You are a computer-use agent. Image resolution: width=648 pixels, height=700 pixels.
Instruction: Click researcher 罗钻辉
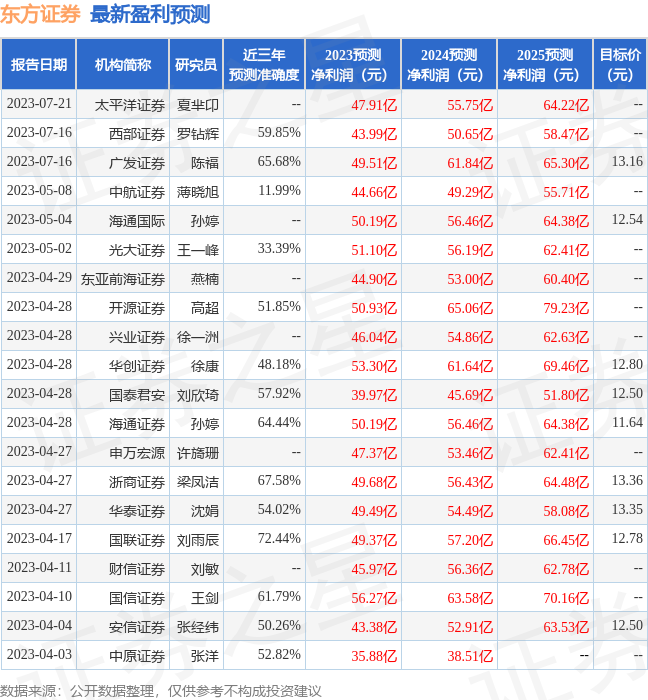198,134
